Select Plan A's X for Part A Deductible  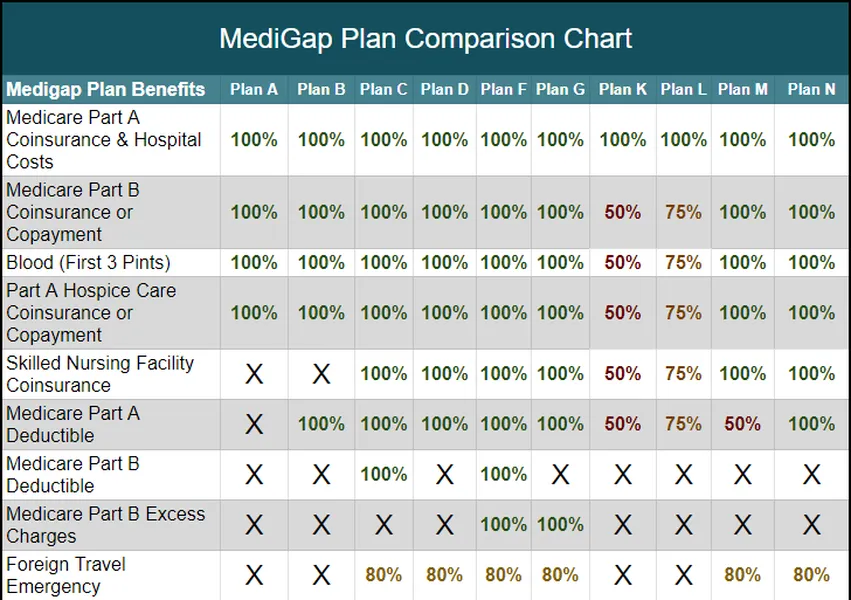pyautogui.click(x=254, y=424)
